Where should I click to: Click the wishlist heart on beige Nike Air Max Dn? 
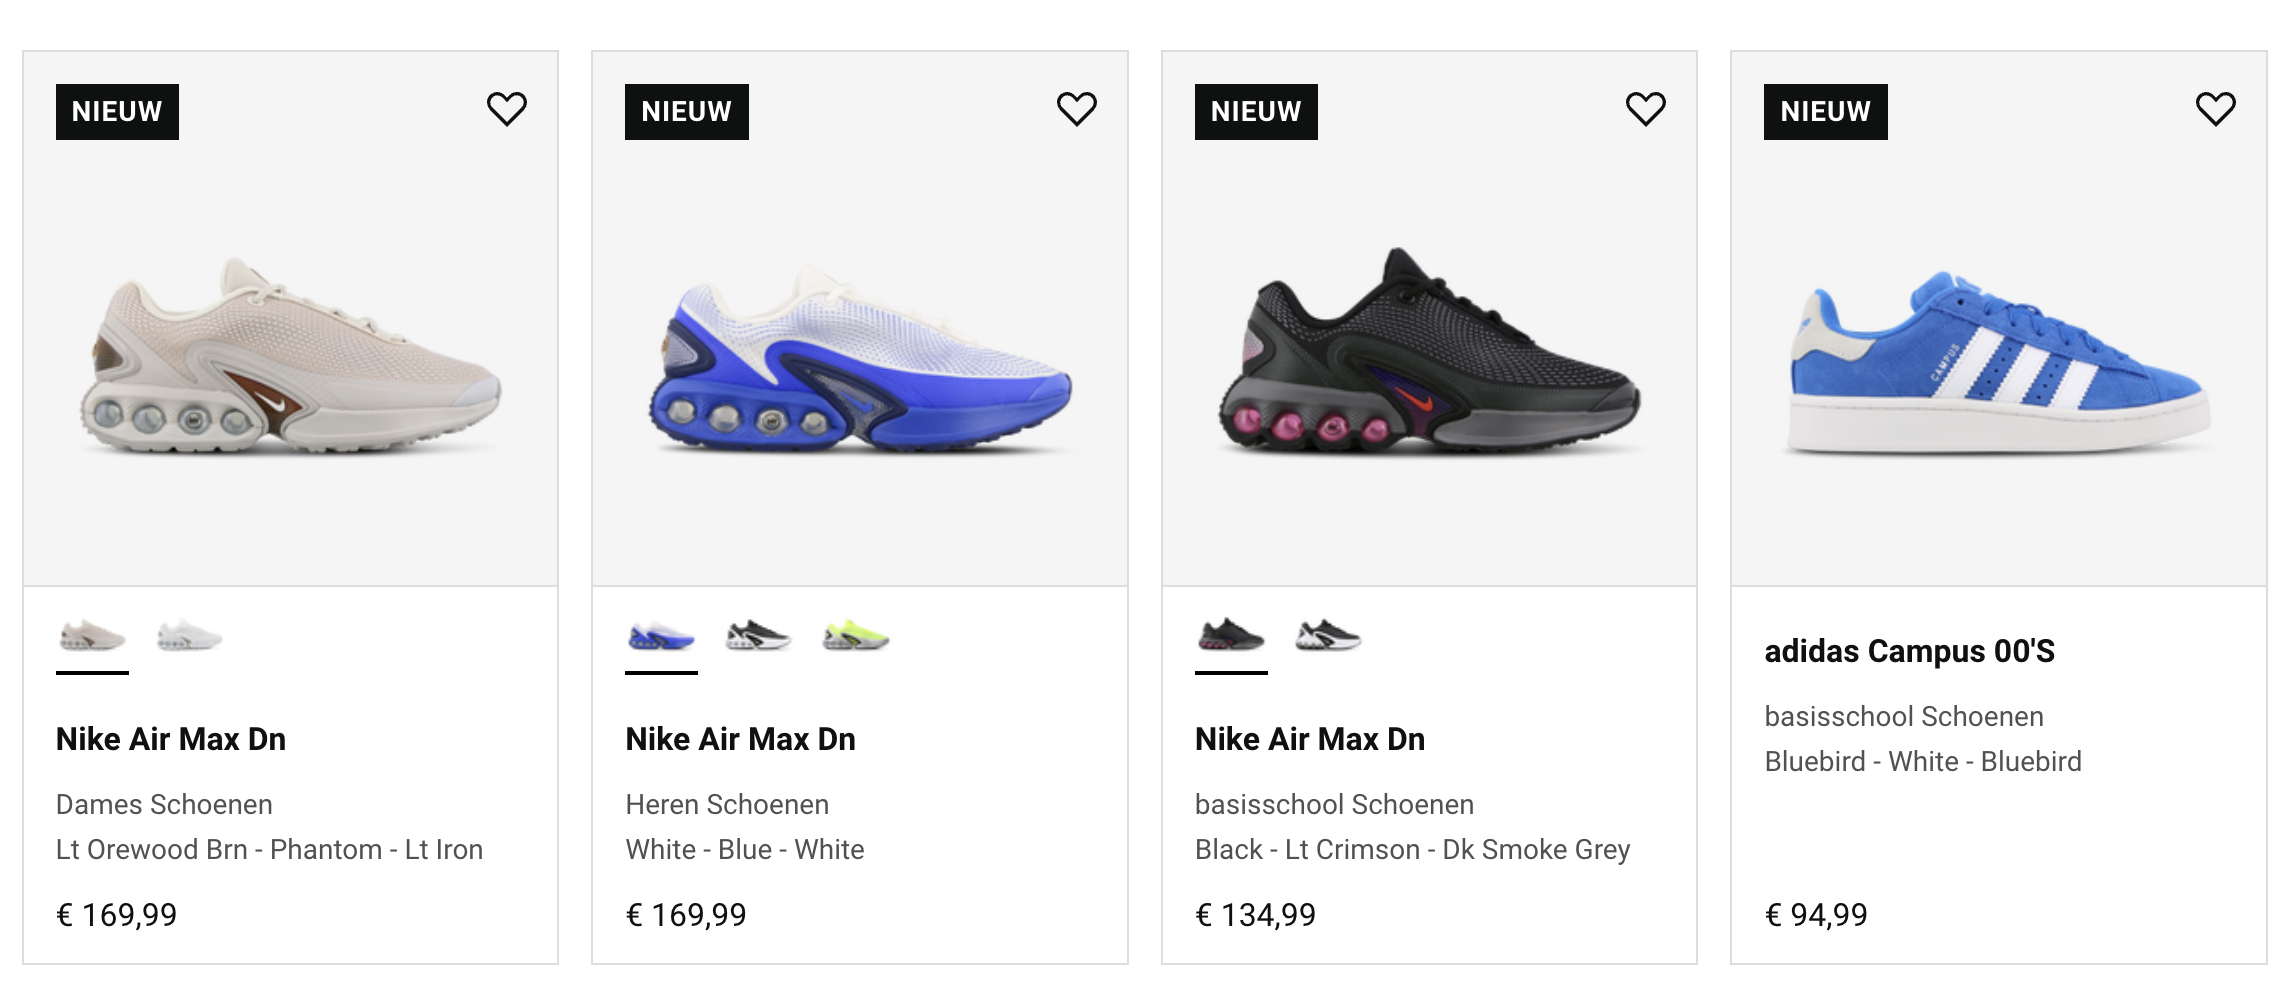508,110
